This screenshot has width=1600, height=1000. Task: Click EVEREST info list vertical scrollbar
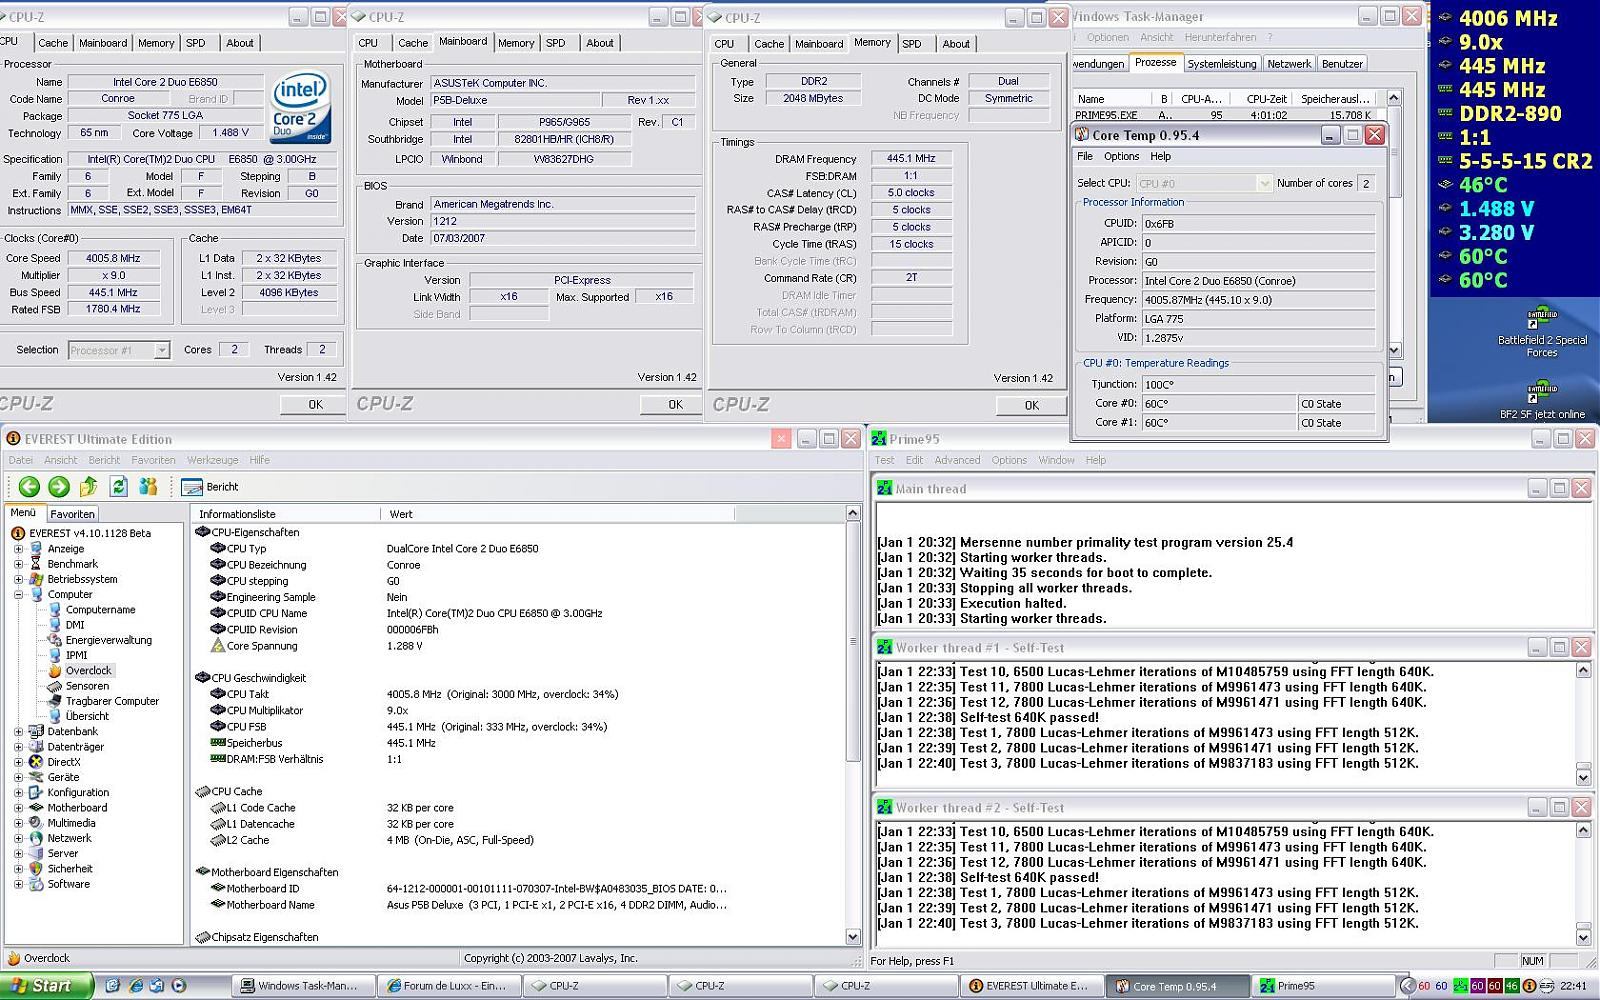[853, 725]
